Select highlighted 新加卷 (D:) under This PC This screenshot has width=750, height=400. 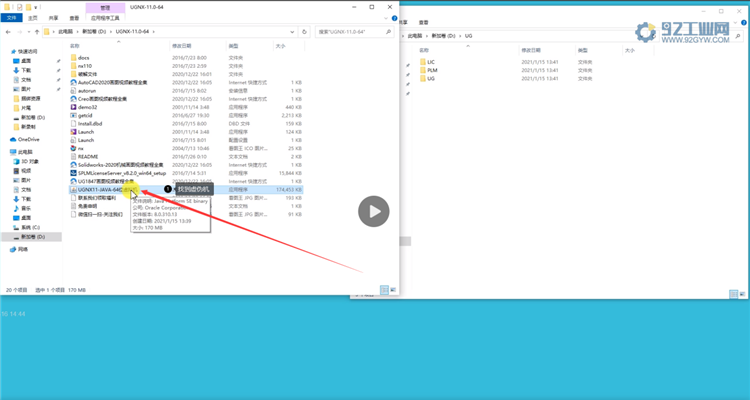(31, 237)
